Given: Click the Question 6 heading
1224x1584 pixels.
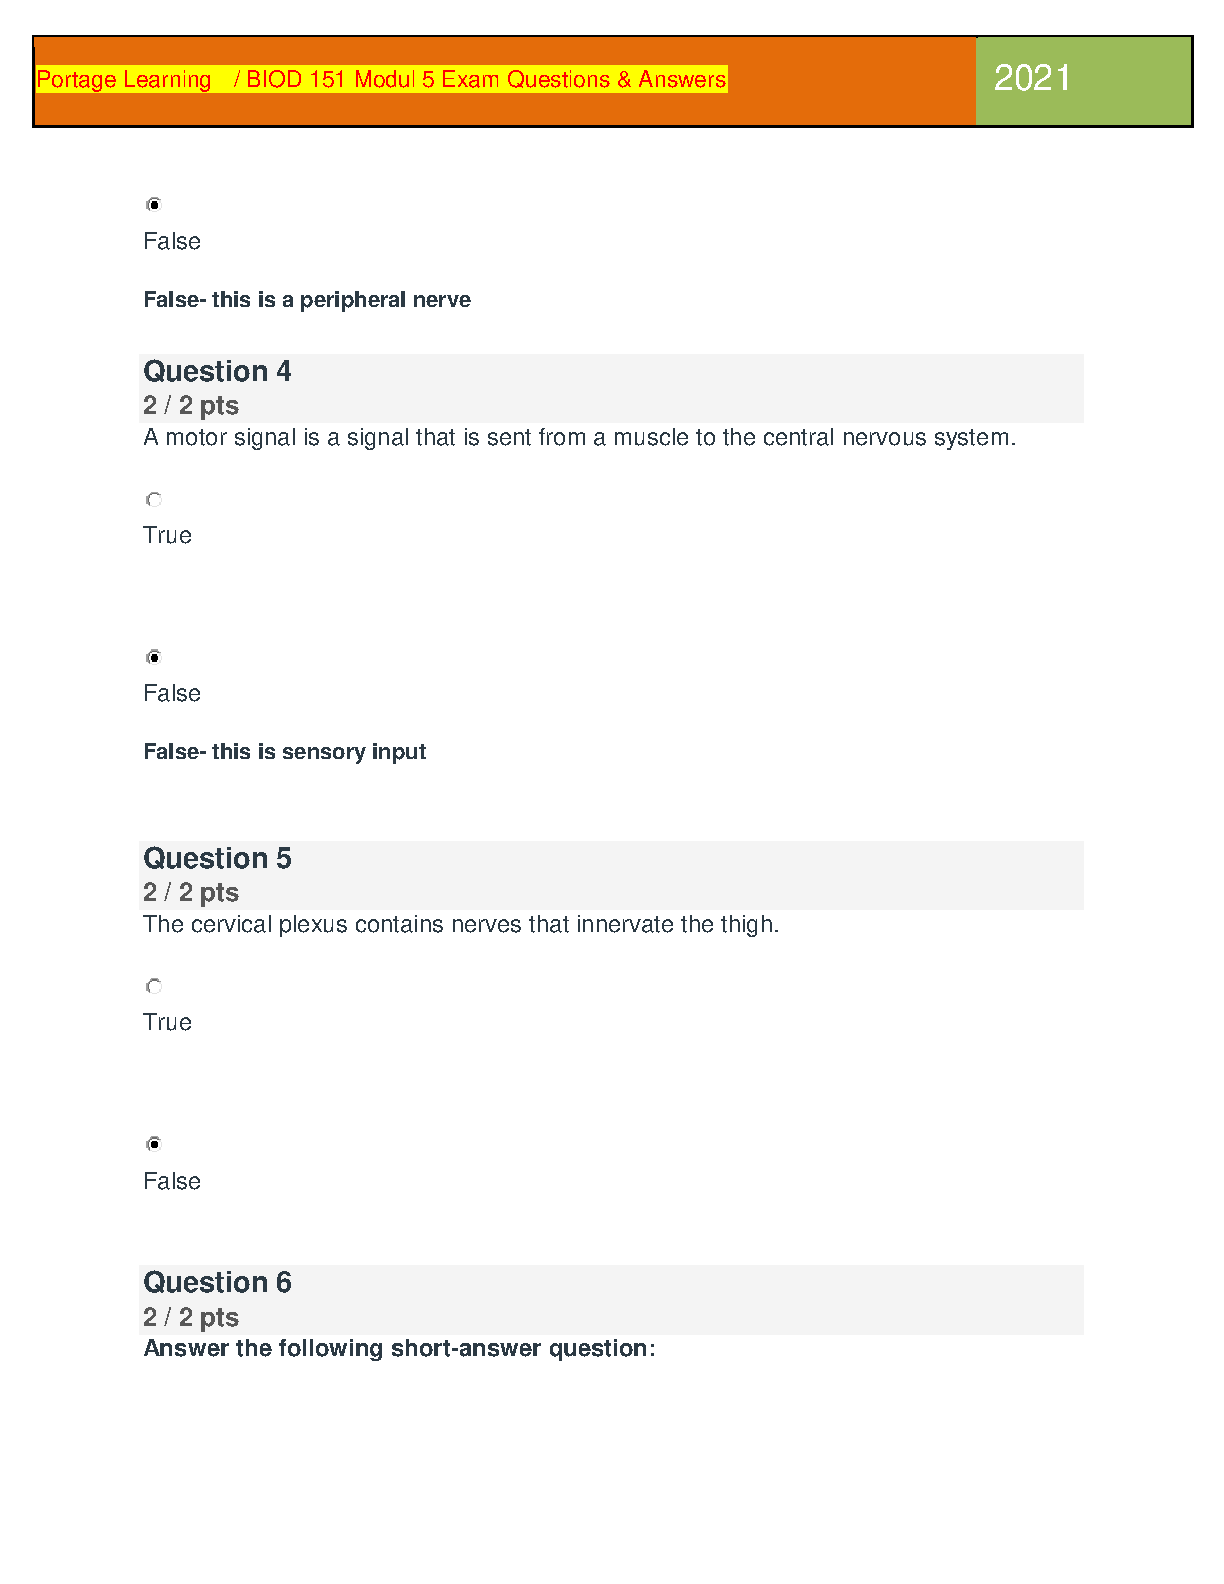Looking at the screenshot, I should point(217,1283).
